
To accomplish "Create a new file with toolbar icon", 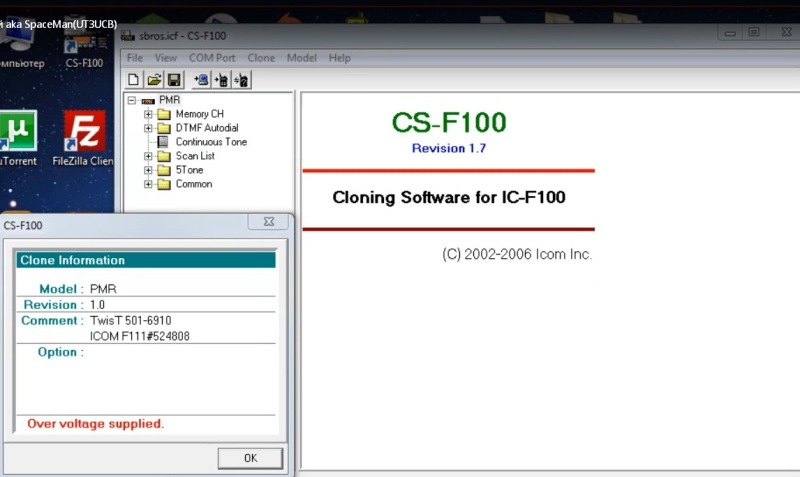I will coord(134,80).
